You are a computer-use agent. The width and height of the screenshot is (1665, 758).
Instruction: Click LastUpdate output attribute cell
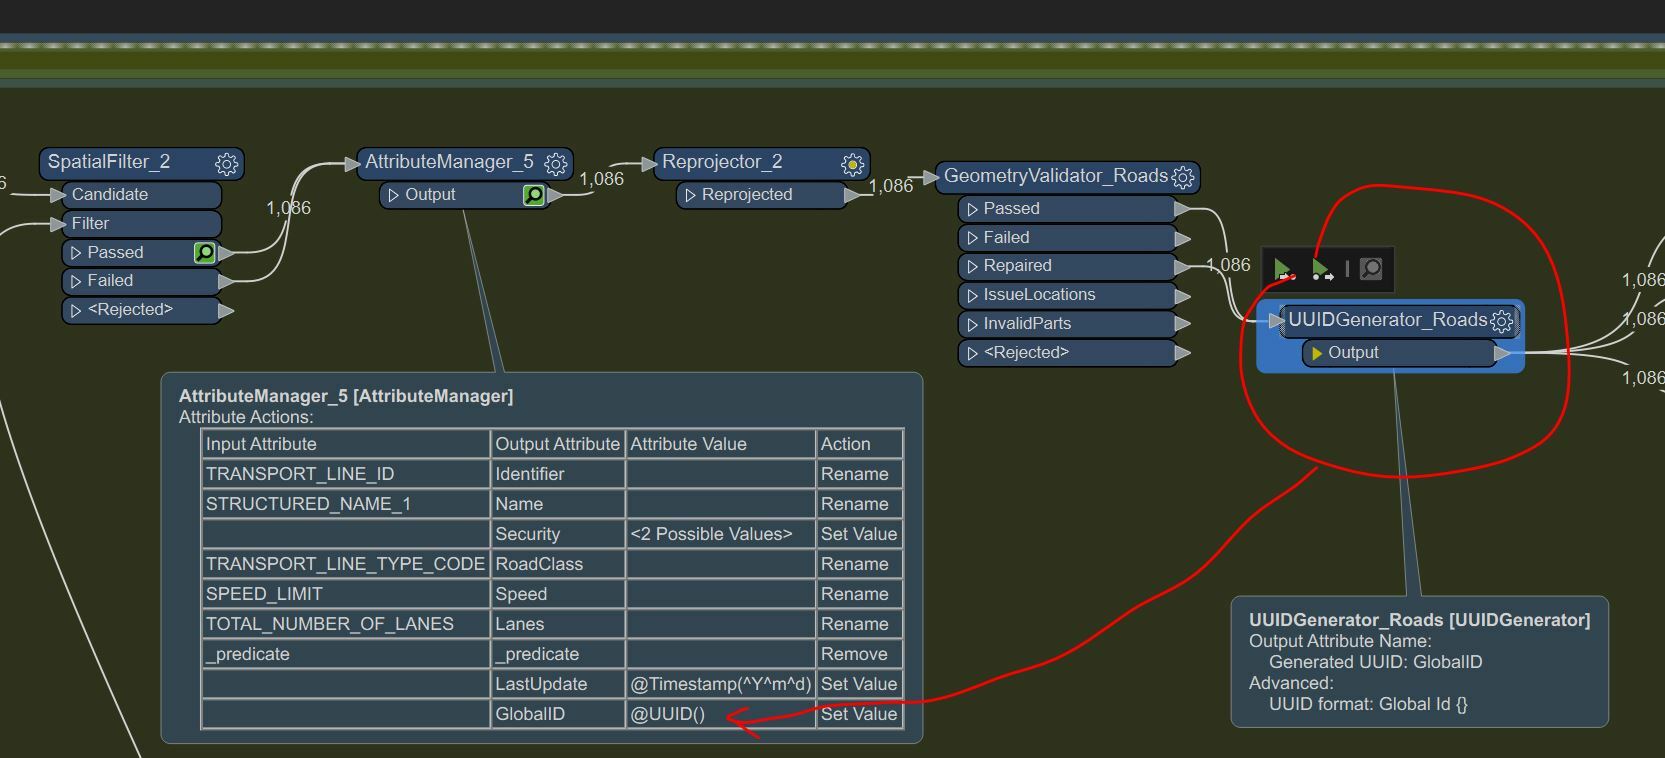[x=558, y=684]
